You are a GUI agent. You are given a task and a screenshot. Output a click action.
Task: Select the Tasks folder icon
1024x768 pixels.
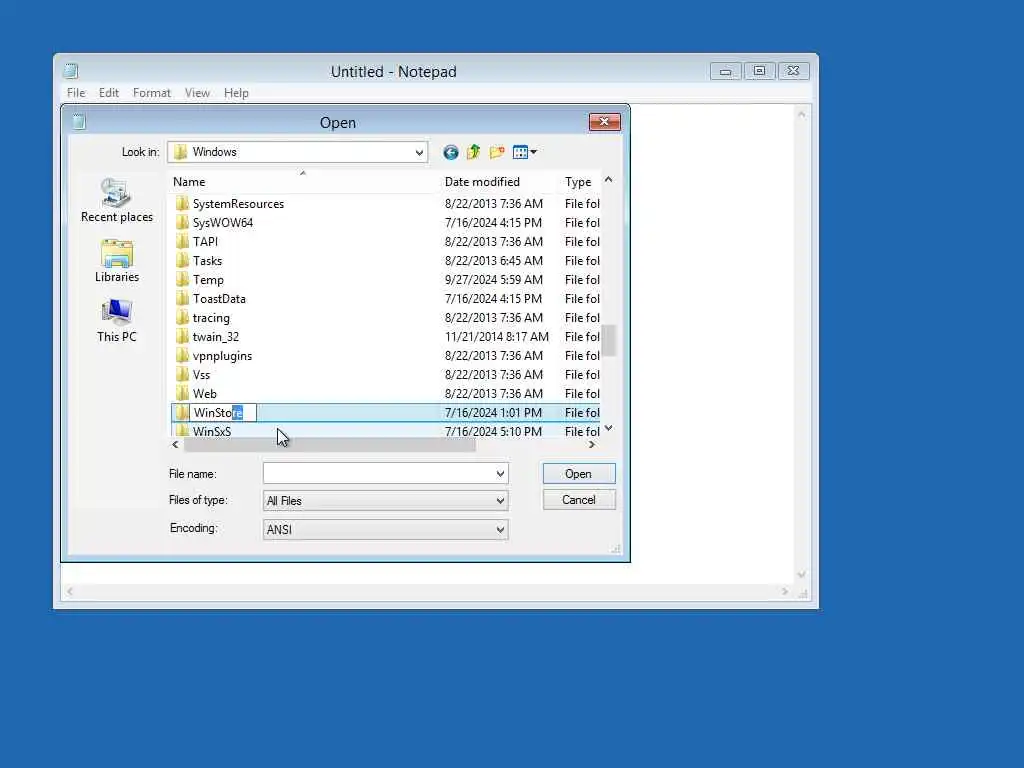point(182,261)
